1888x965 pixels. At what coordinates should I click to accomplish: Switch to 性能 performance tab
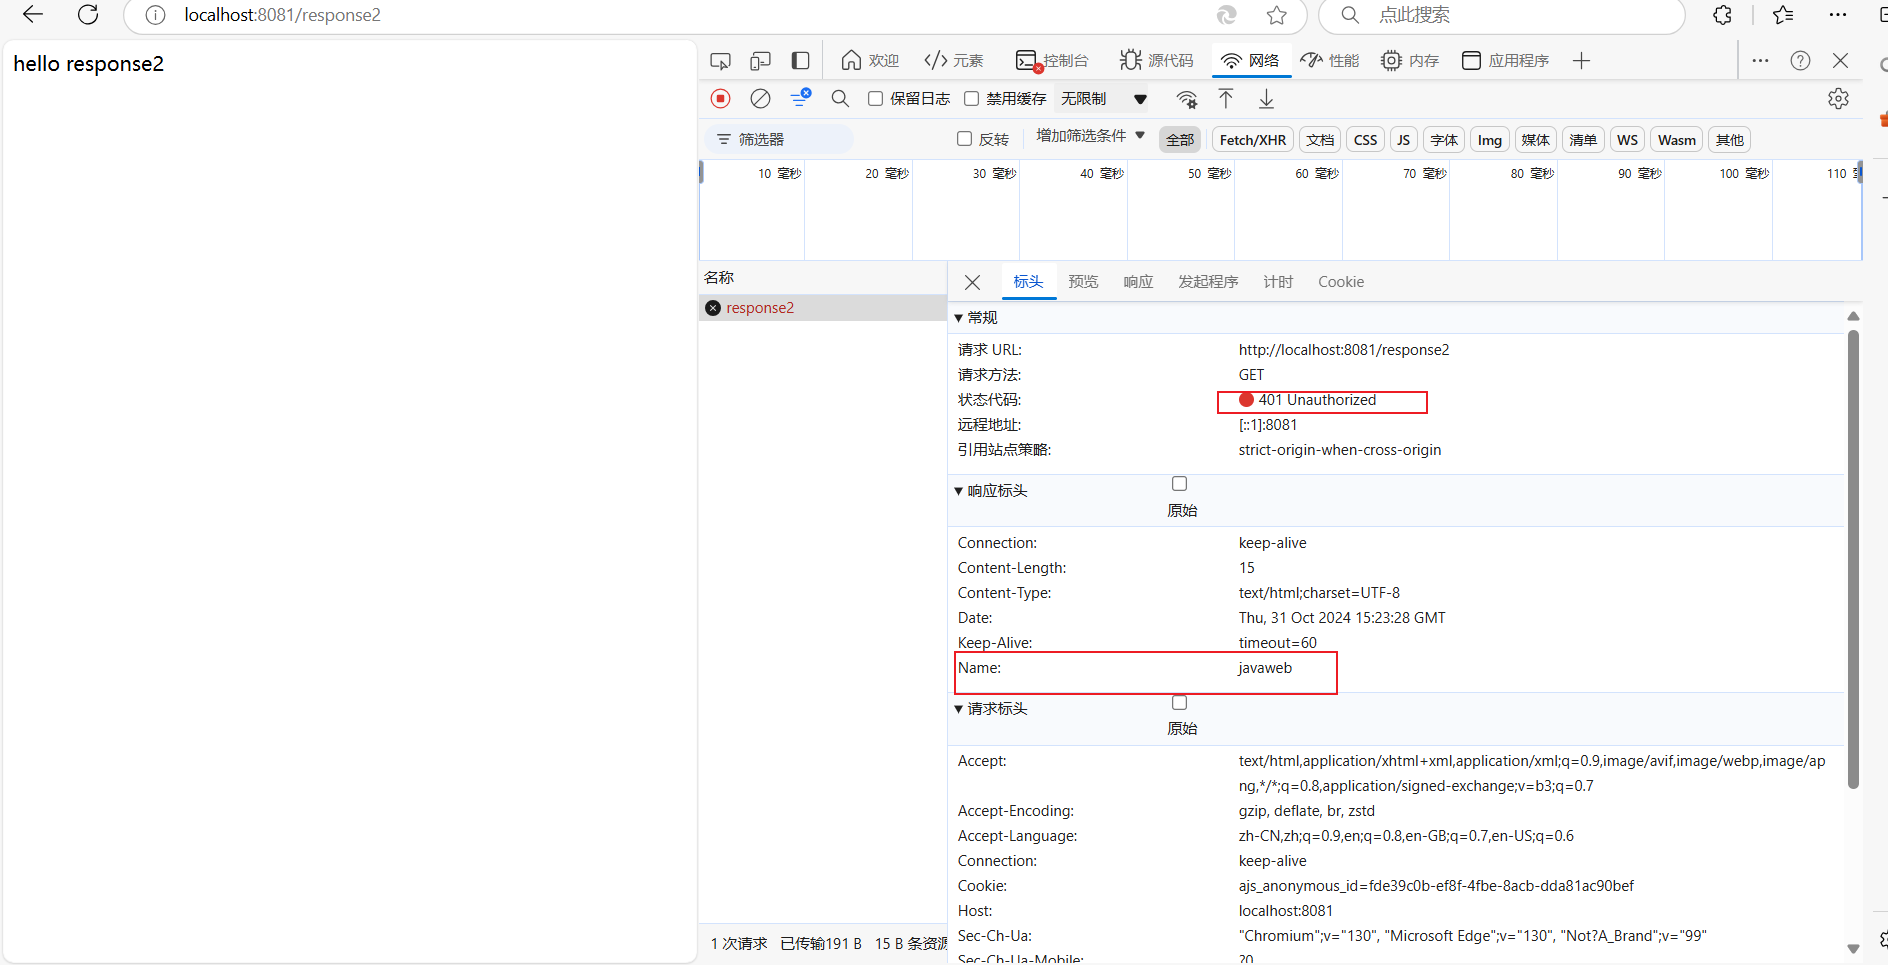1330,61
